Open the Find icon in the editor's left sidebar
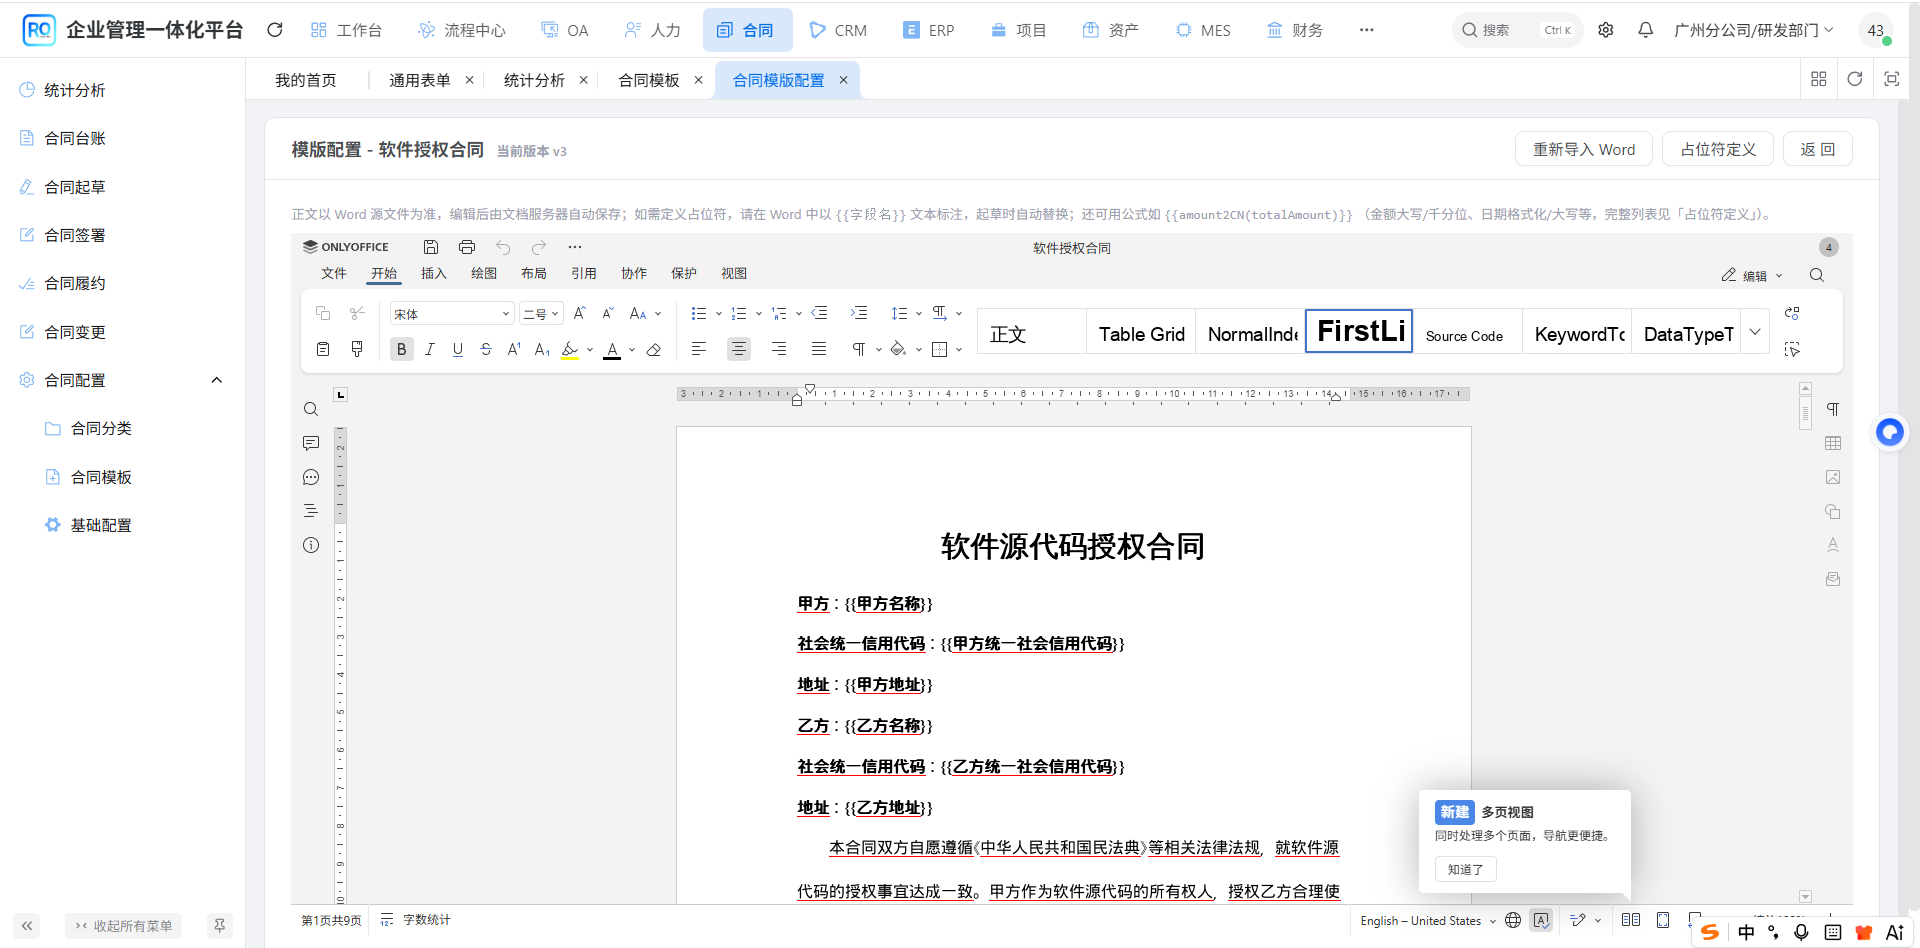This screenshot has width=1920, height=948. pos(311,409)
